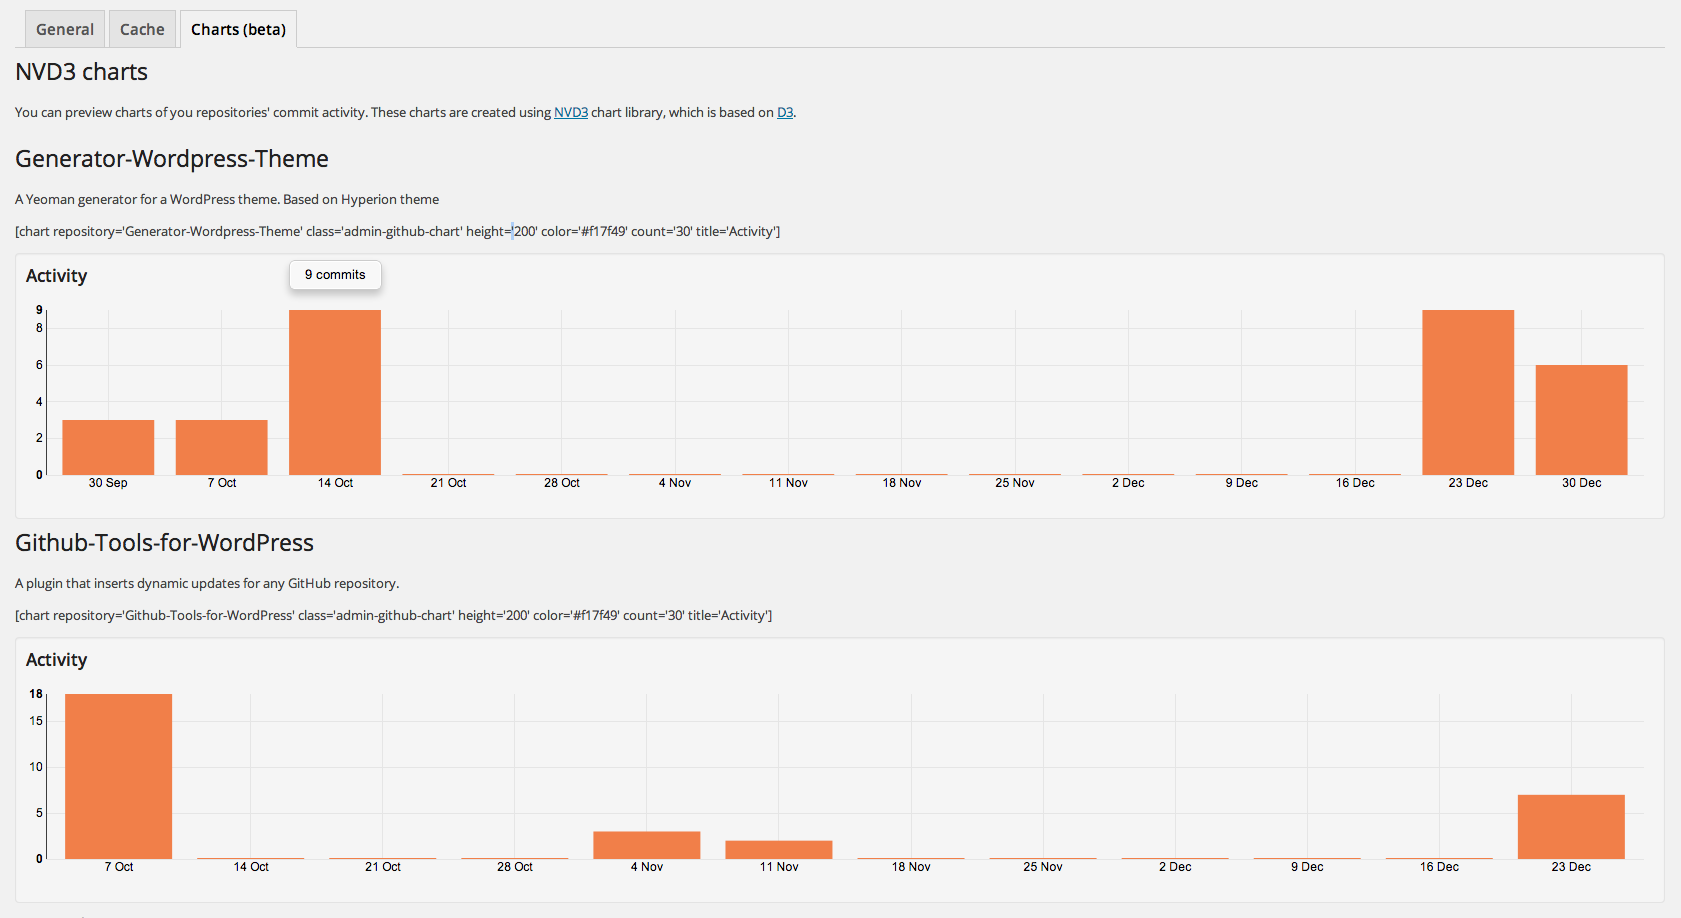The width and height of the screenshot is (1681, 918).
Task: Click the '9 Dec' axis label in the first chart
Action: (x=1242, y=483)
